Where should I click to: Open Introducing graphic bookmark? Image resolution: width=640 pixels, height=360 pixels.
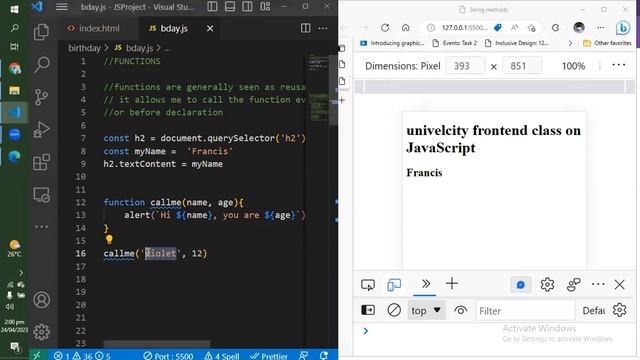[392, 43]
